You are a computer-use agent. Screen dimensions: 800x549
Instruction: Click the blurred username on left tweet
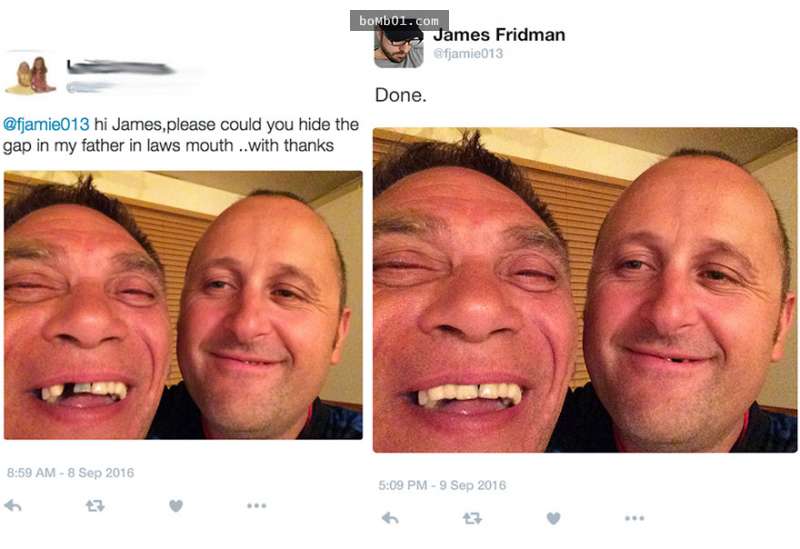point(120,67)
